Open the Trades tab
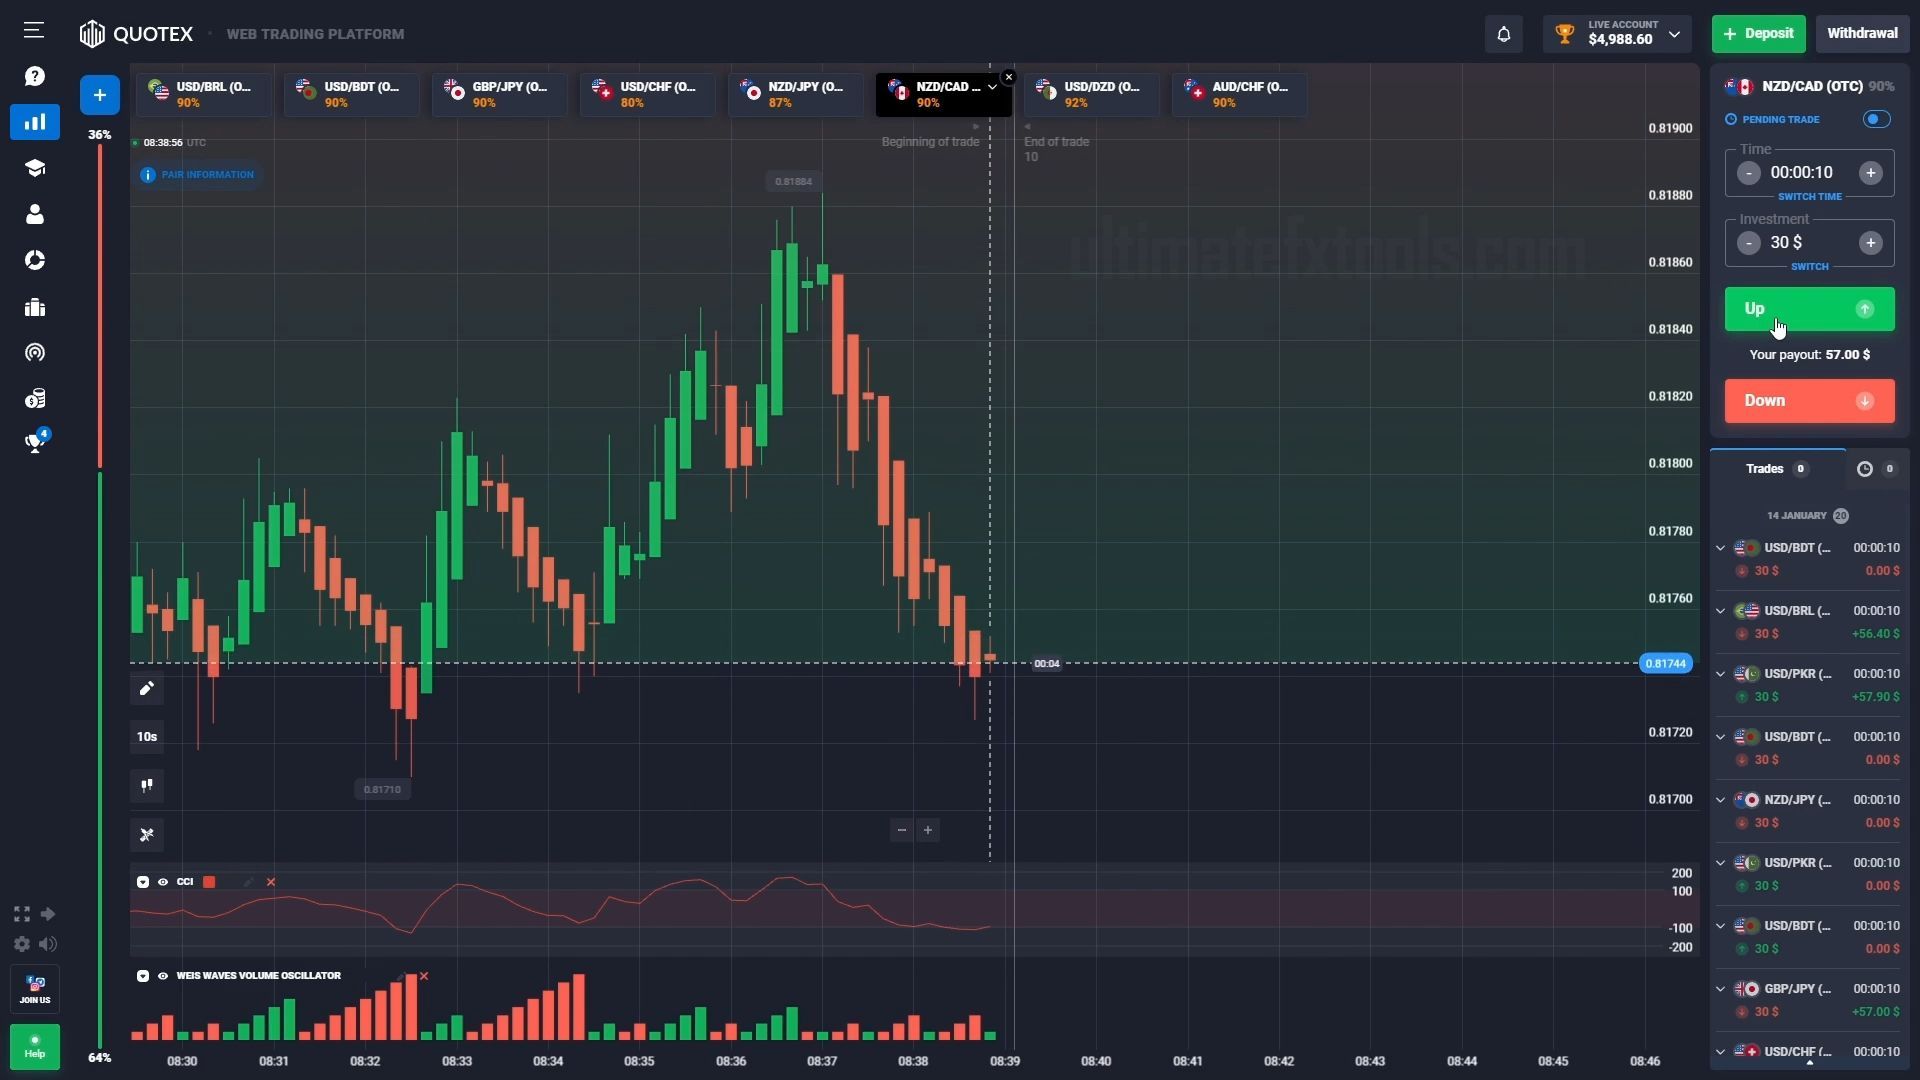1920x1080 pixels. coord(1777,469)
